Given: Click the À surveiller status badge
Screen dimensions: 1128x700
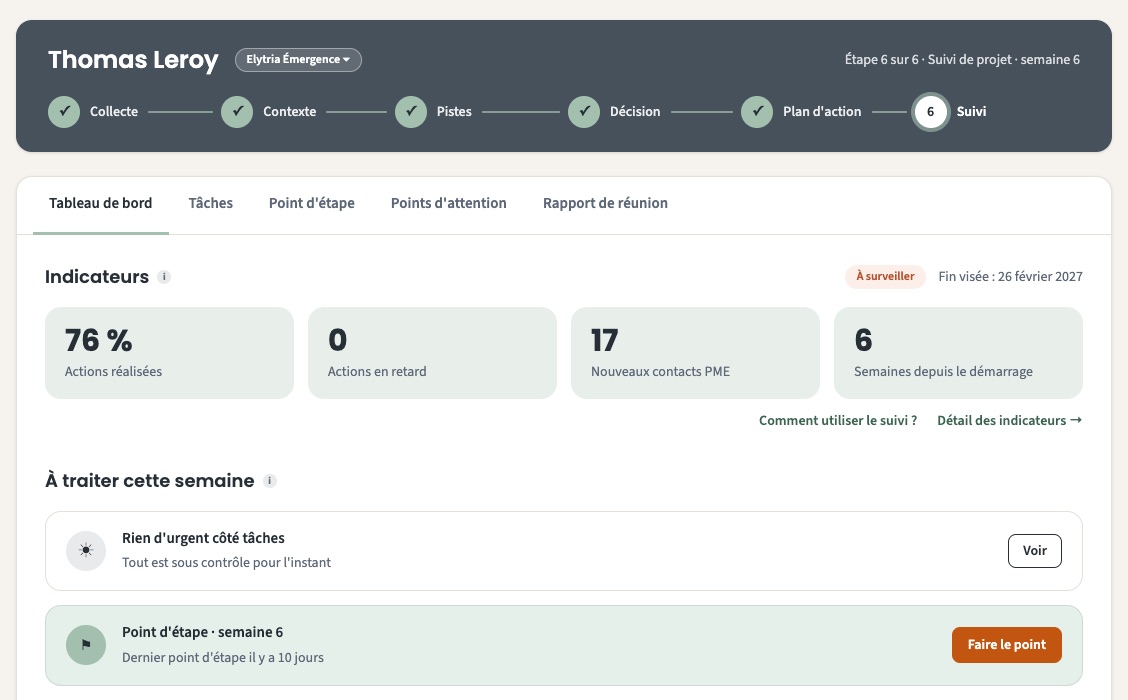Looking at the screenshot, I should (886, 276).
